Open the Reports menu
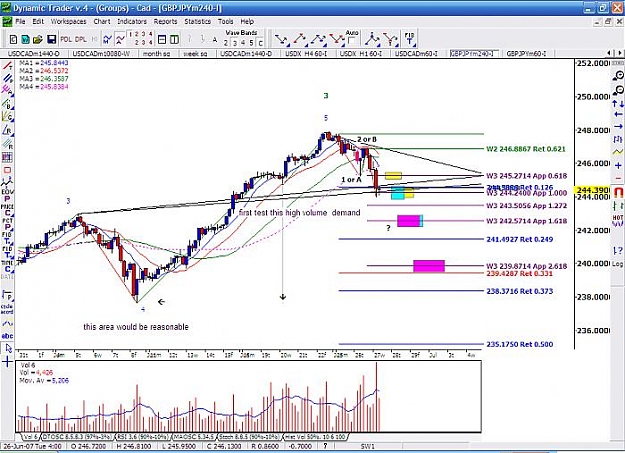 point(165,22)
